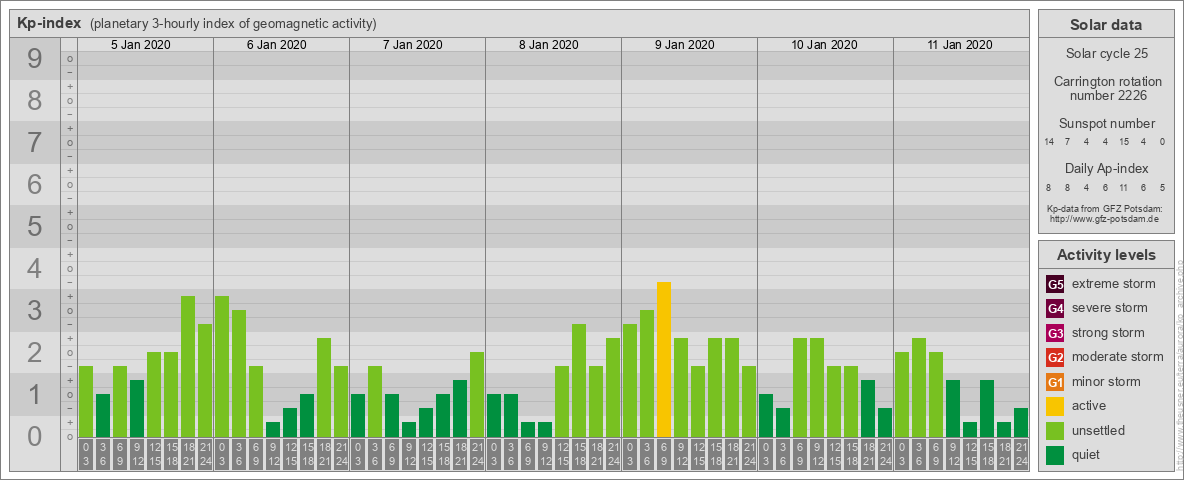Click the Daily Ap-index label
1184x480 pixels.
1106,169
